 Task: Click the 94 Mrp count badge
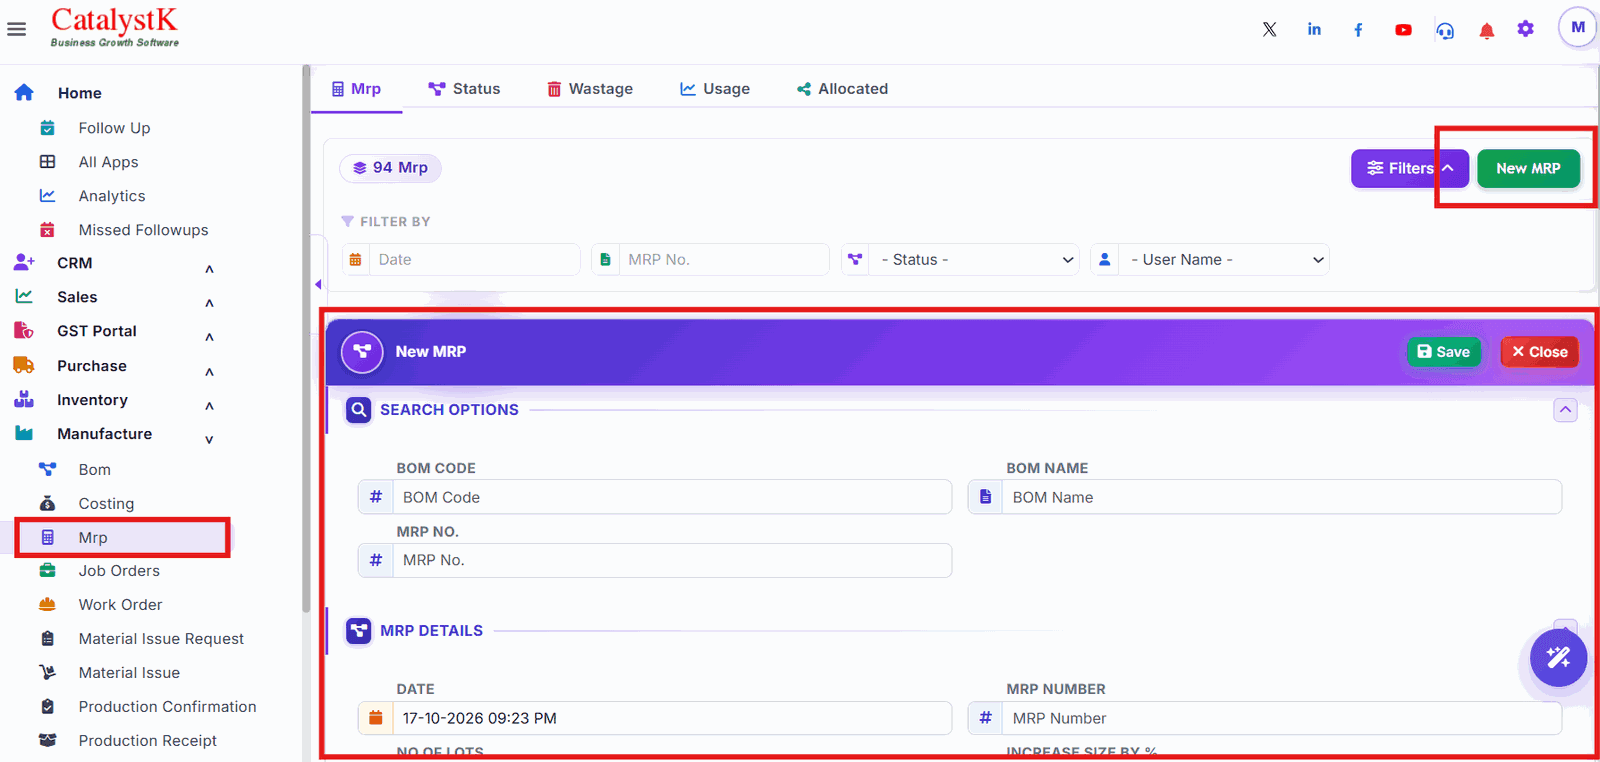coord(390,168)
